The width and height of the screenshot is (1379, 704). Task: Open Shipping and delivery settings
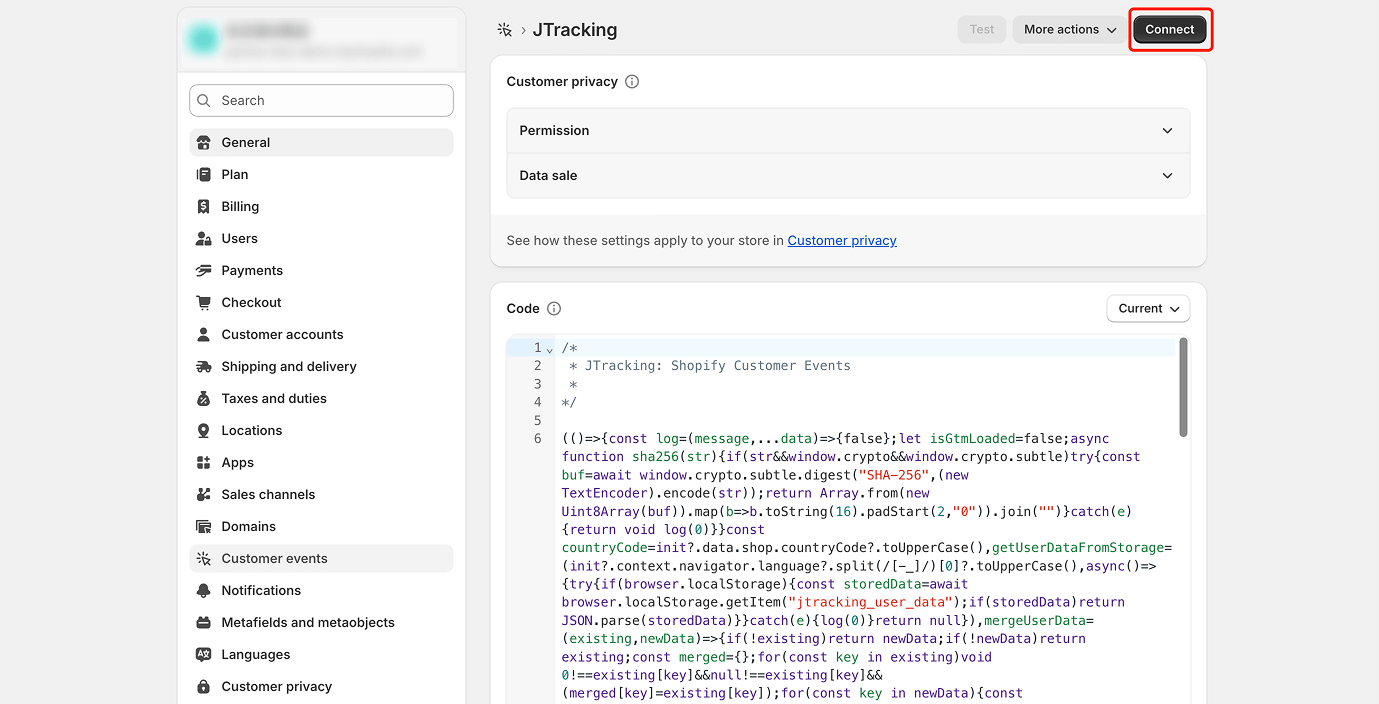click(289, 367)
